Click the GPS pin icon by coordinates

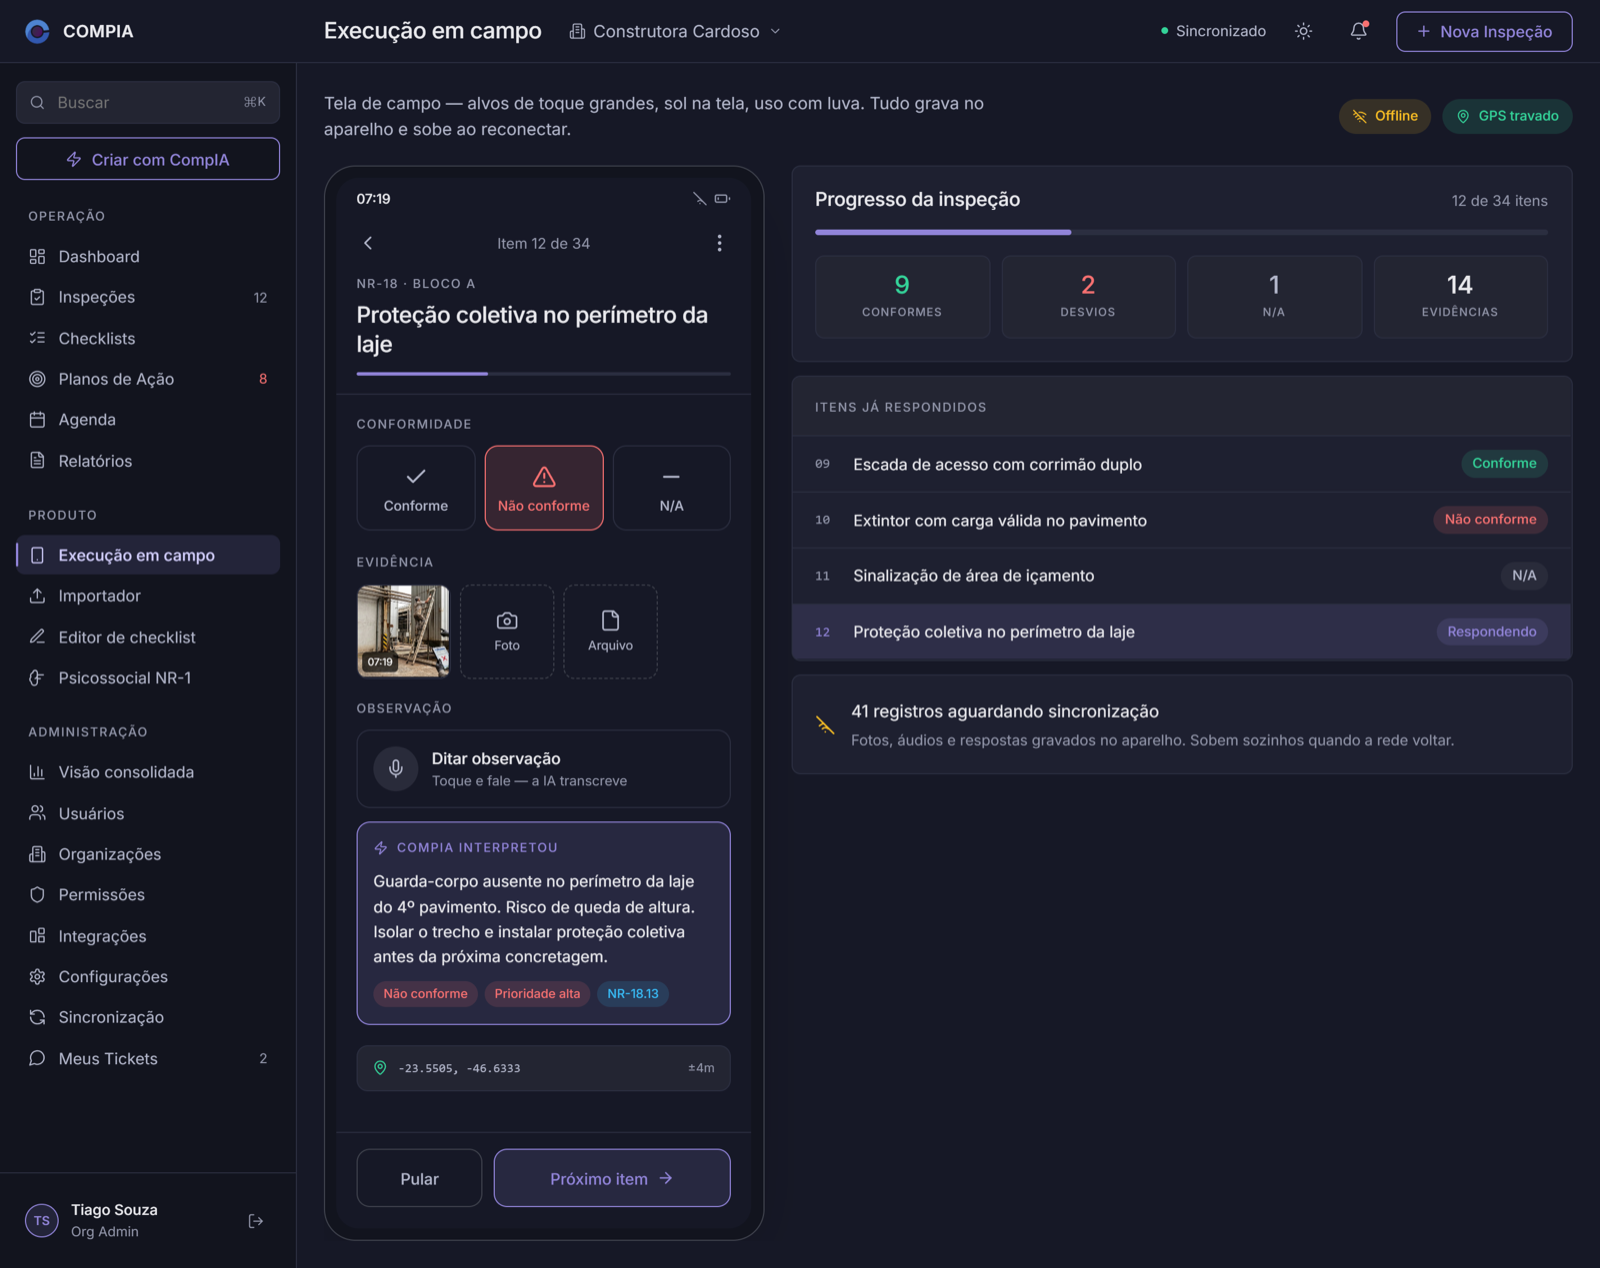coord(380,1068)
